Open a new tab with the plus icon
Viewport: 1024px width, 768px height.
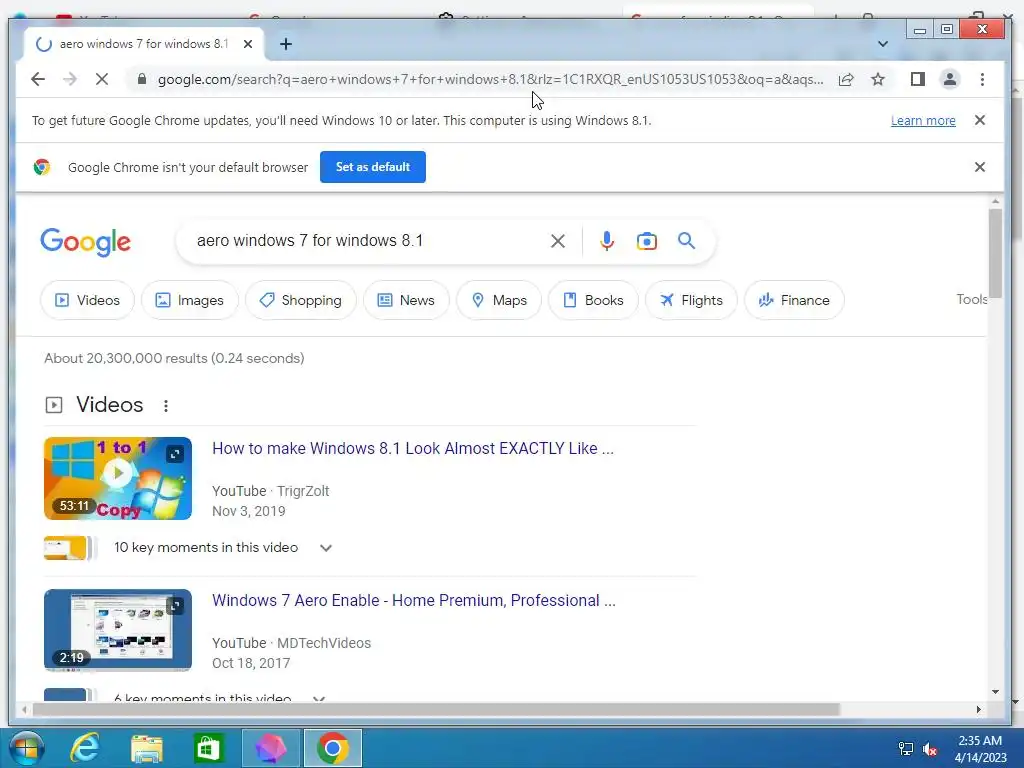point(285,44)
